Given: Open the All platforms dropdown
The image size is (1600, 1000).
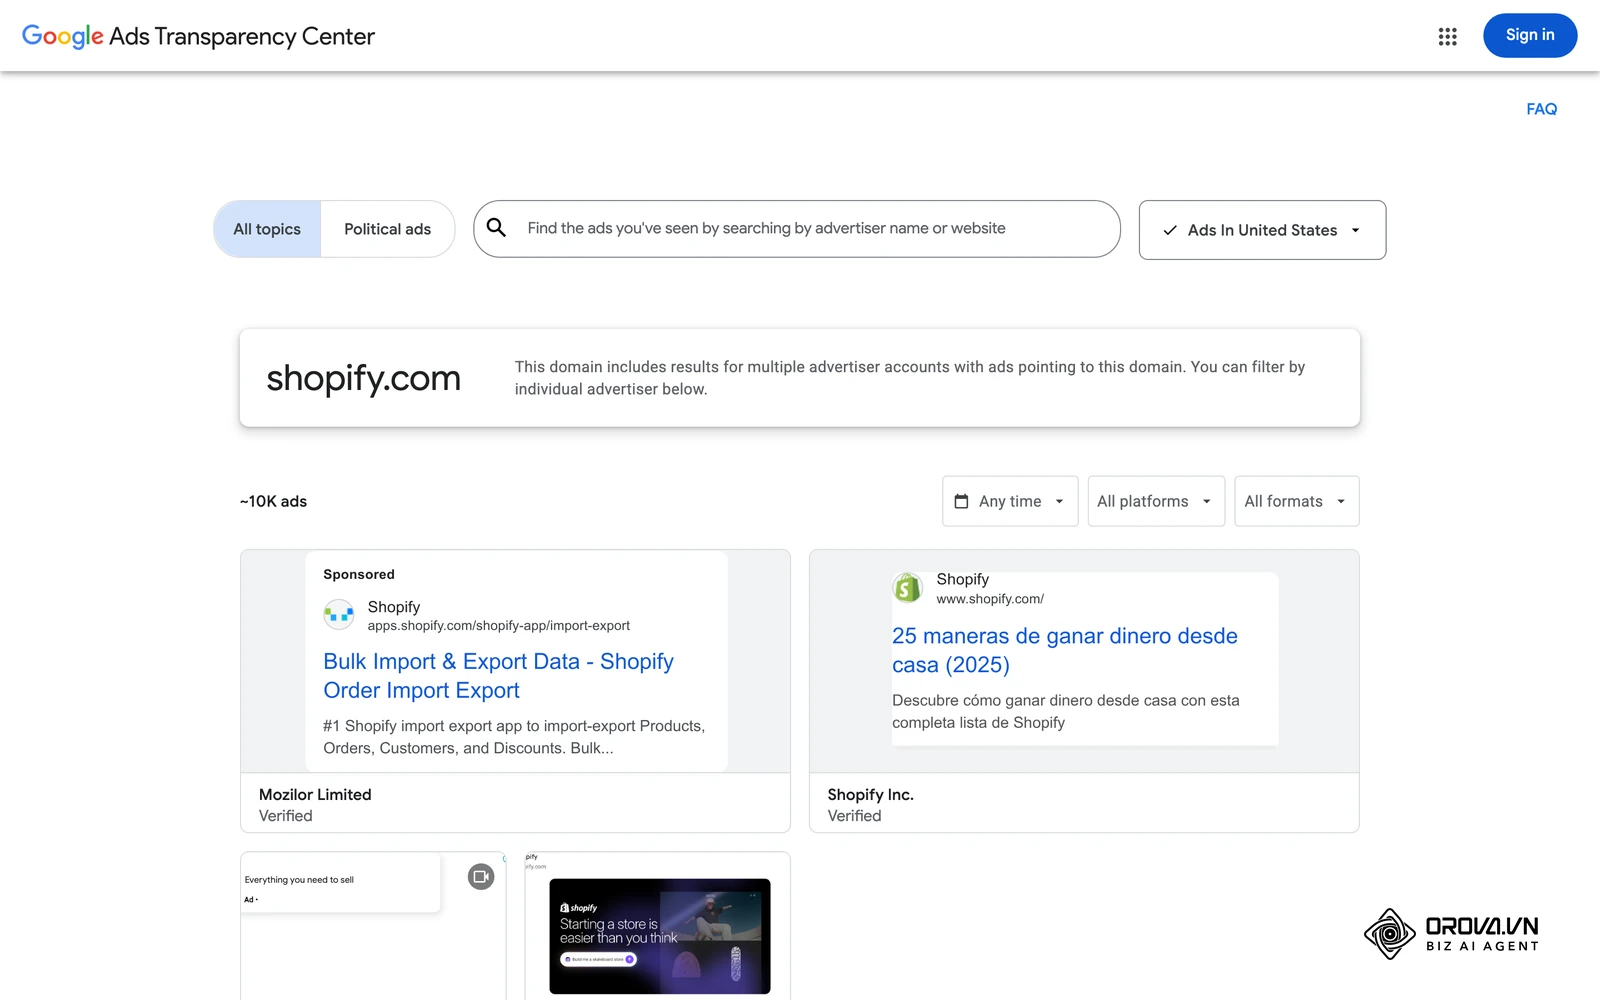Looking at the screenshot, I should [1156, 501].
